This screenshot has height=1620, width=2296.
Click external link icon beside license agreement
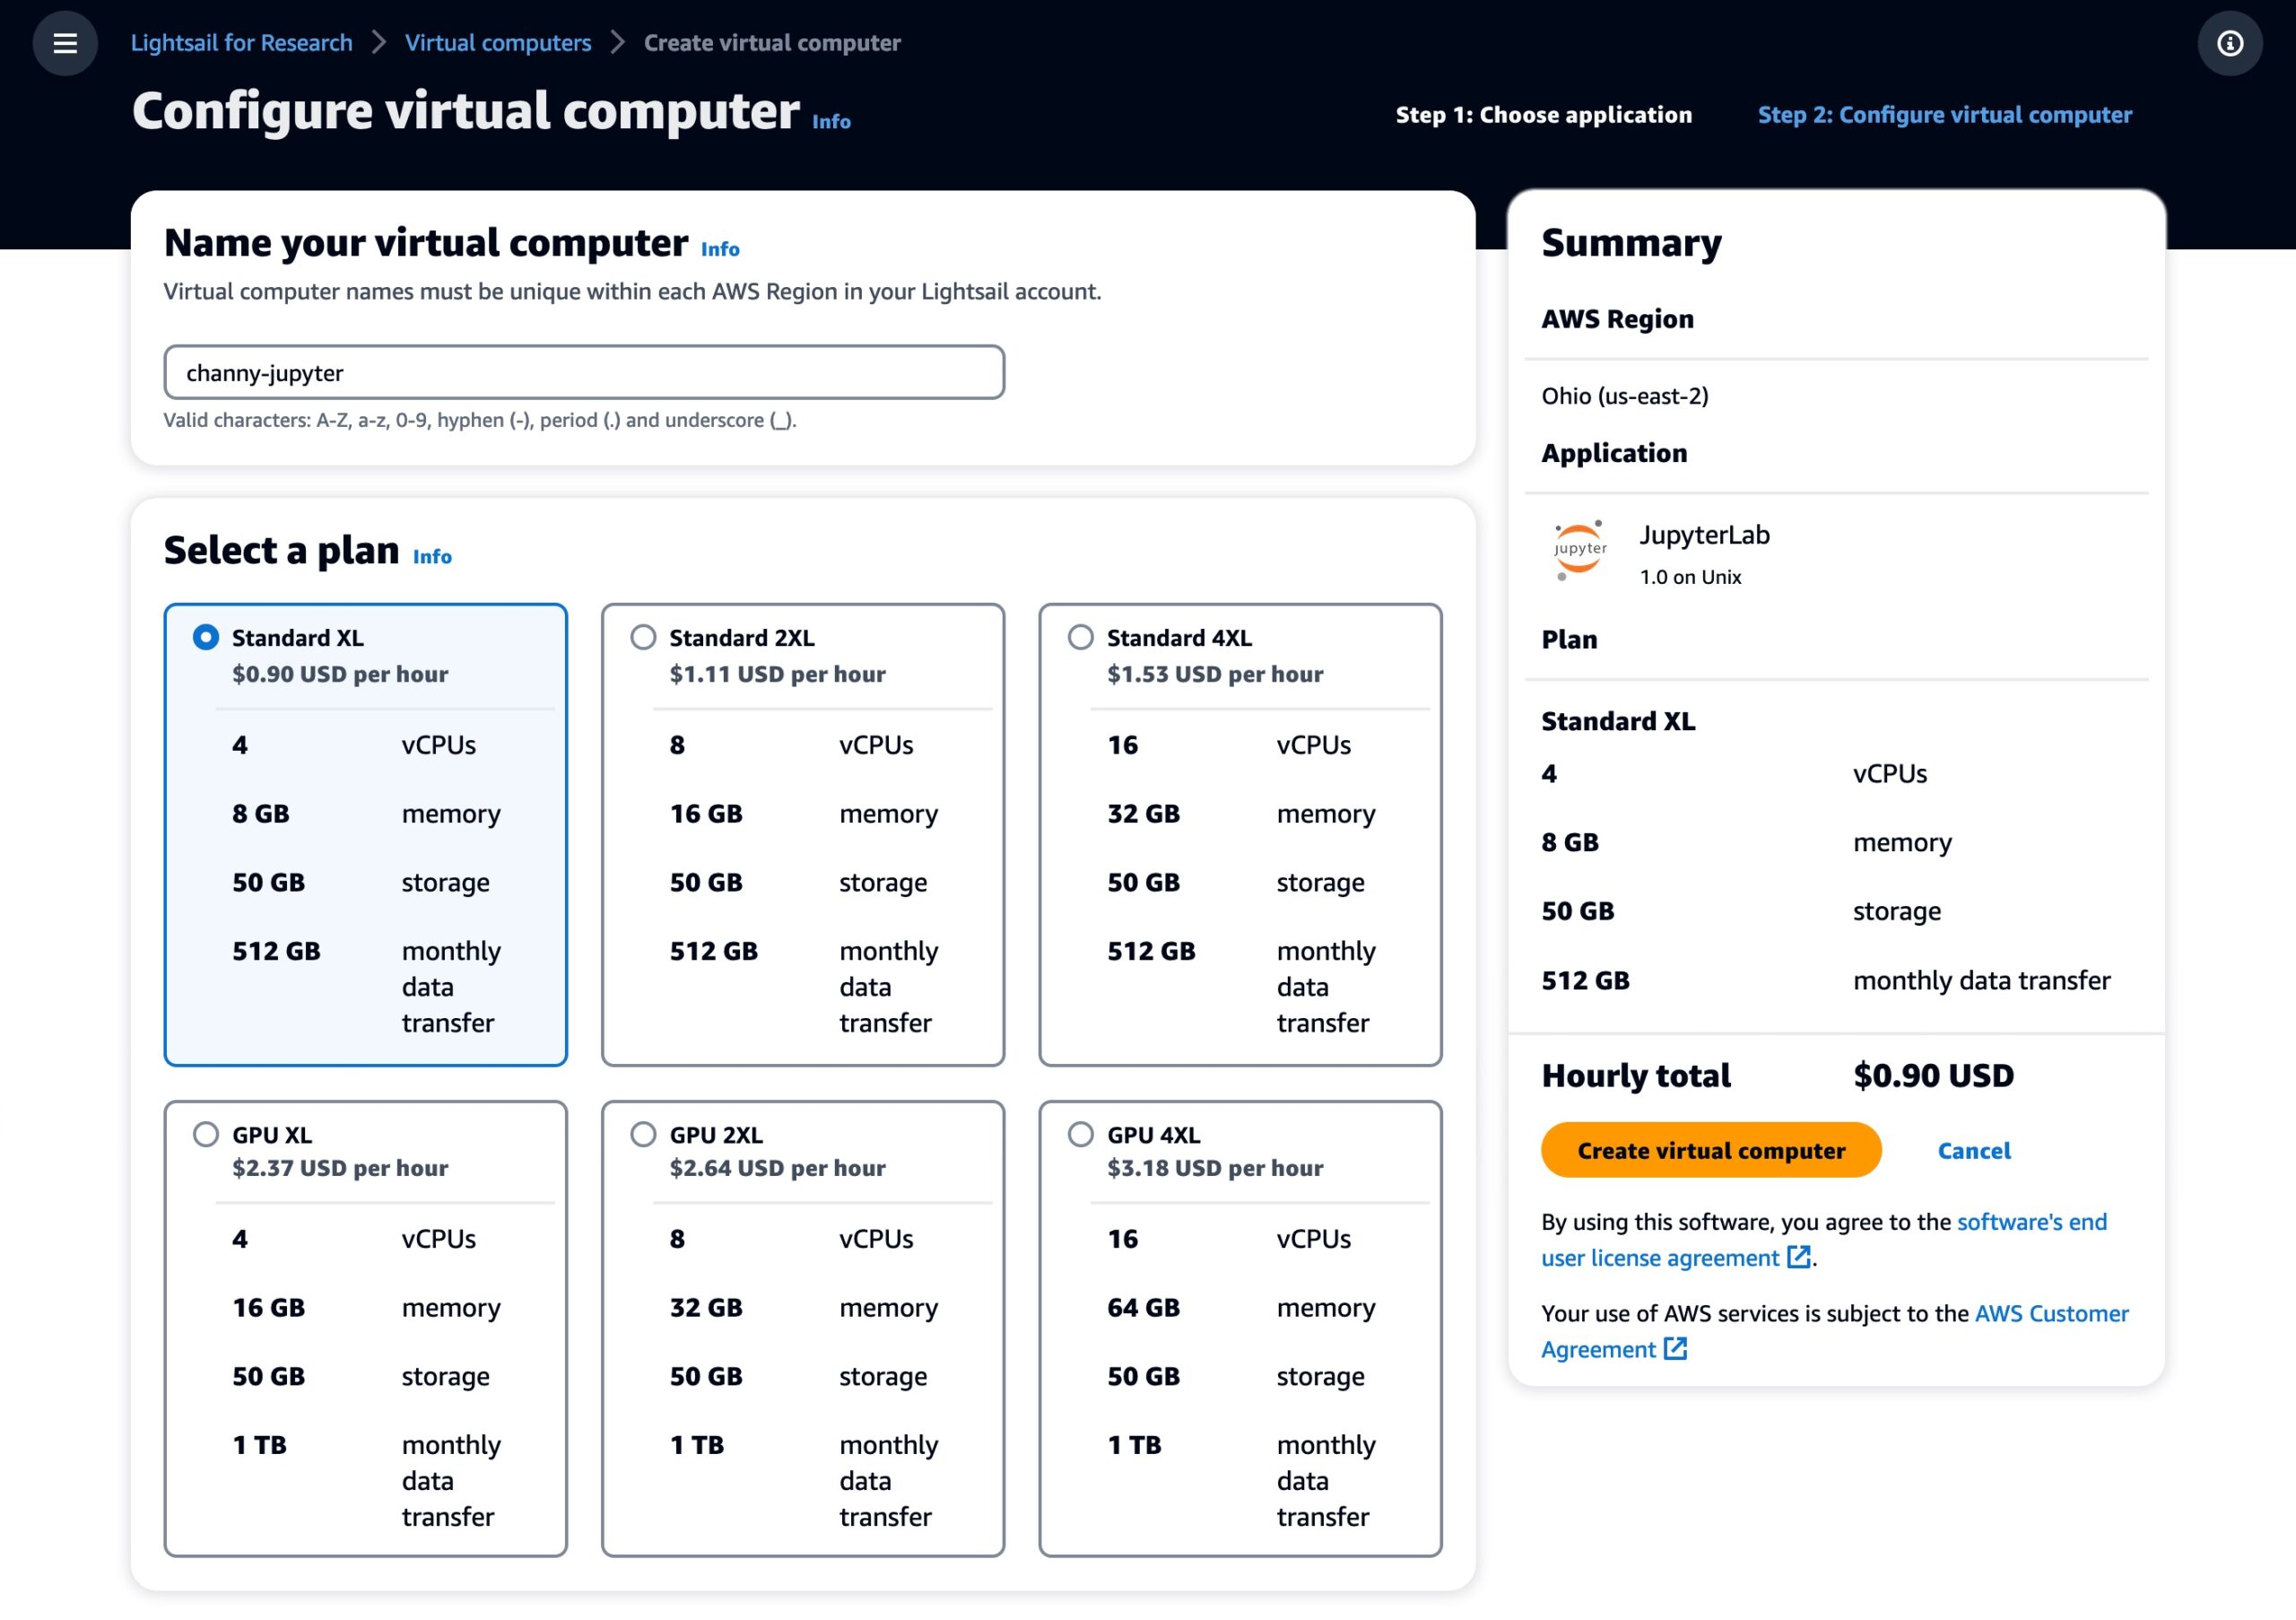[x=1798, y=1257]
